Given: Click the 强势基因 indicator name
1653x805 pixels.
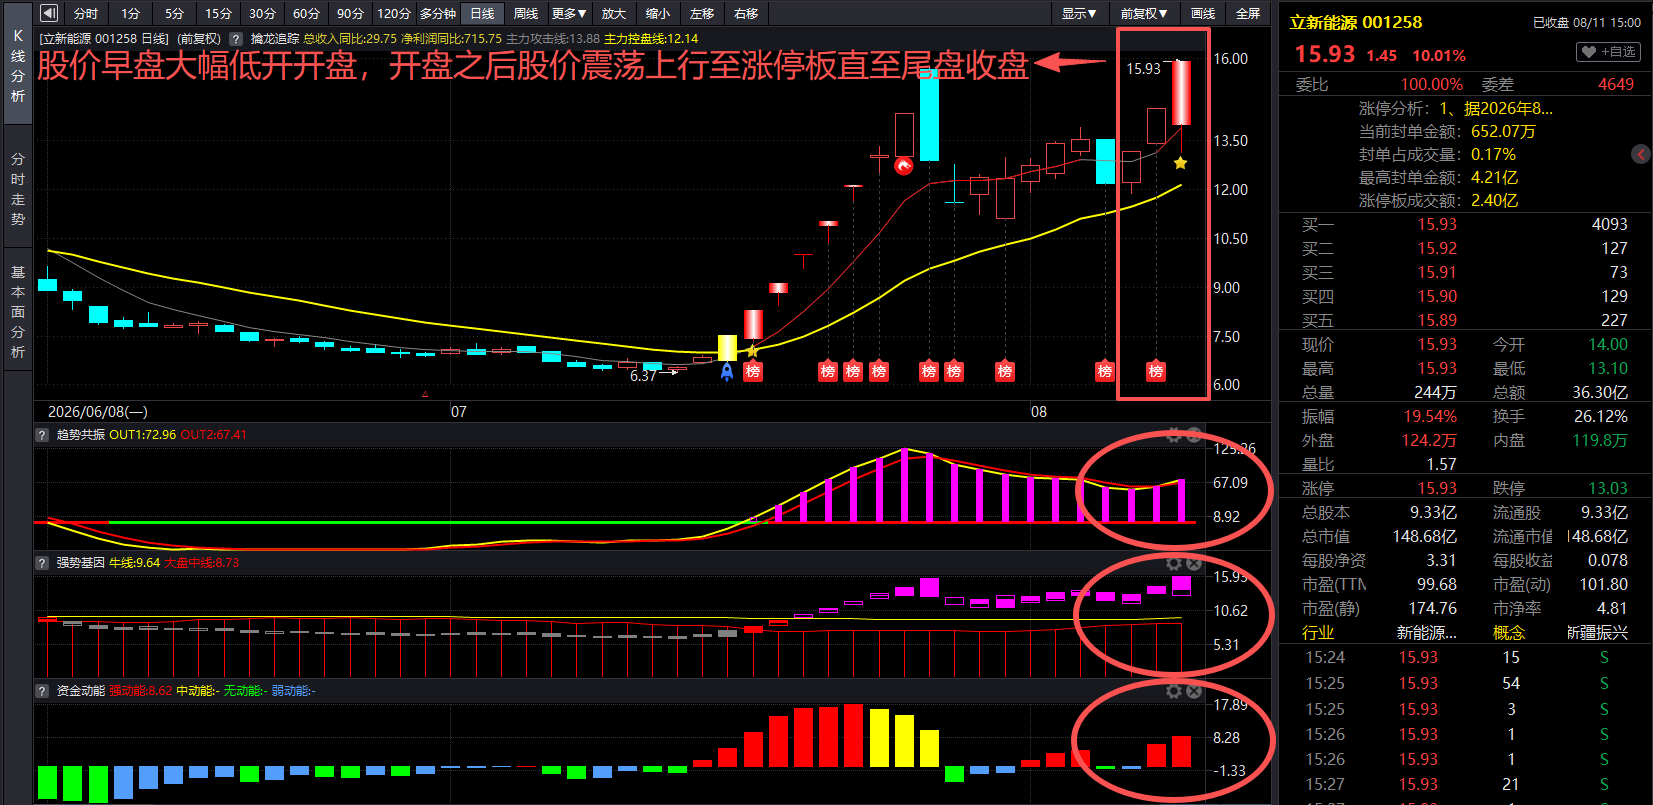Looking at the screenshot, I should point(80,563).
